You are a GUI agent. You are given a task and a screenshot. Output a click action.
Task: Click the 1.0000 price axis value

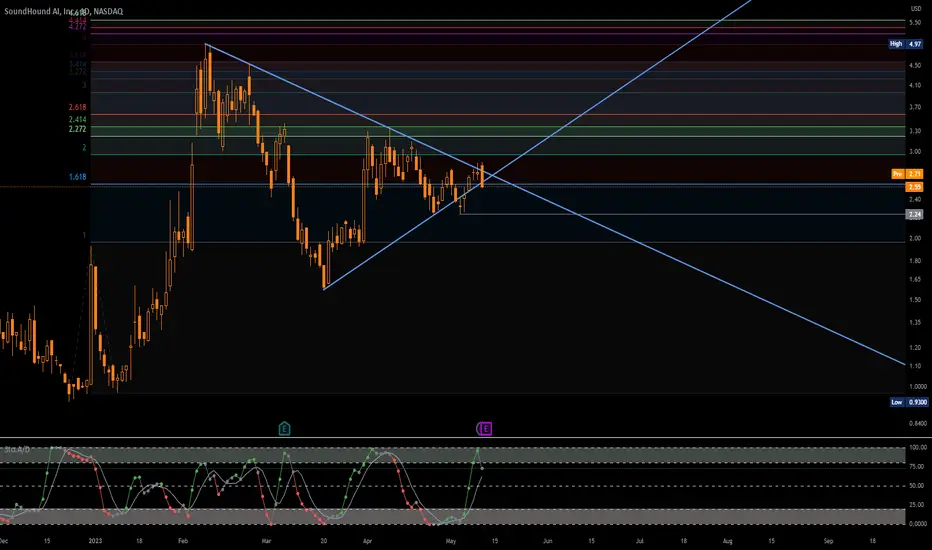tap(917, 386)
